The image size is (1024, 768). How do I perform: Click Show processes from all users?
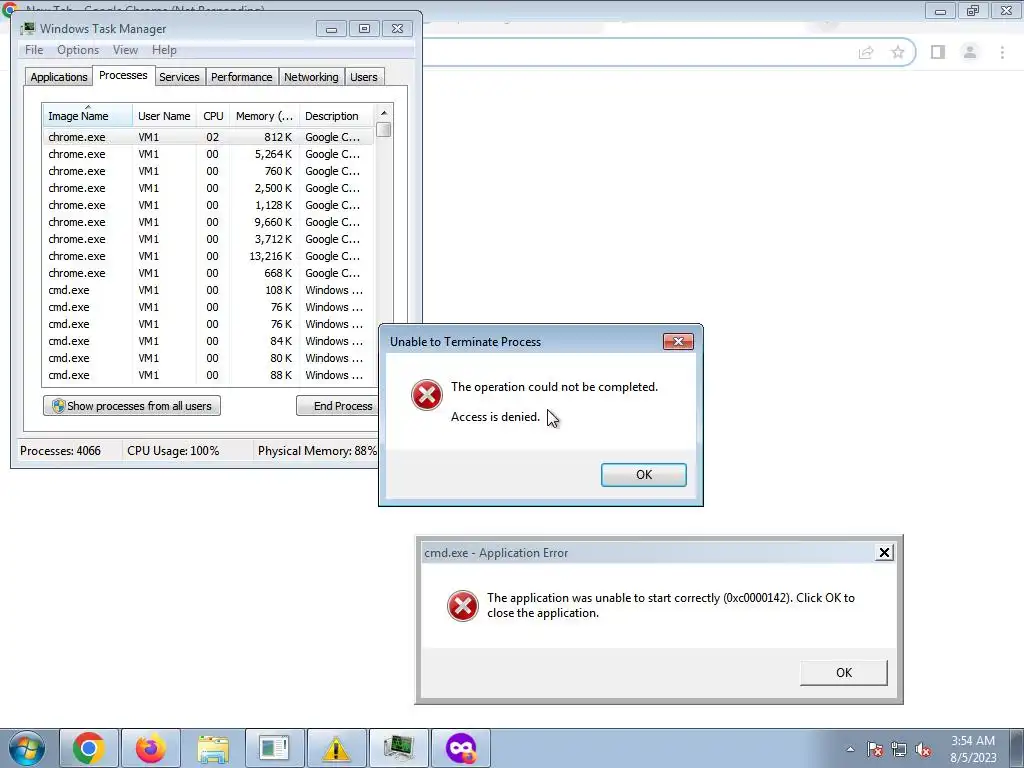(x=132, y=406)
